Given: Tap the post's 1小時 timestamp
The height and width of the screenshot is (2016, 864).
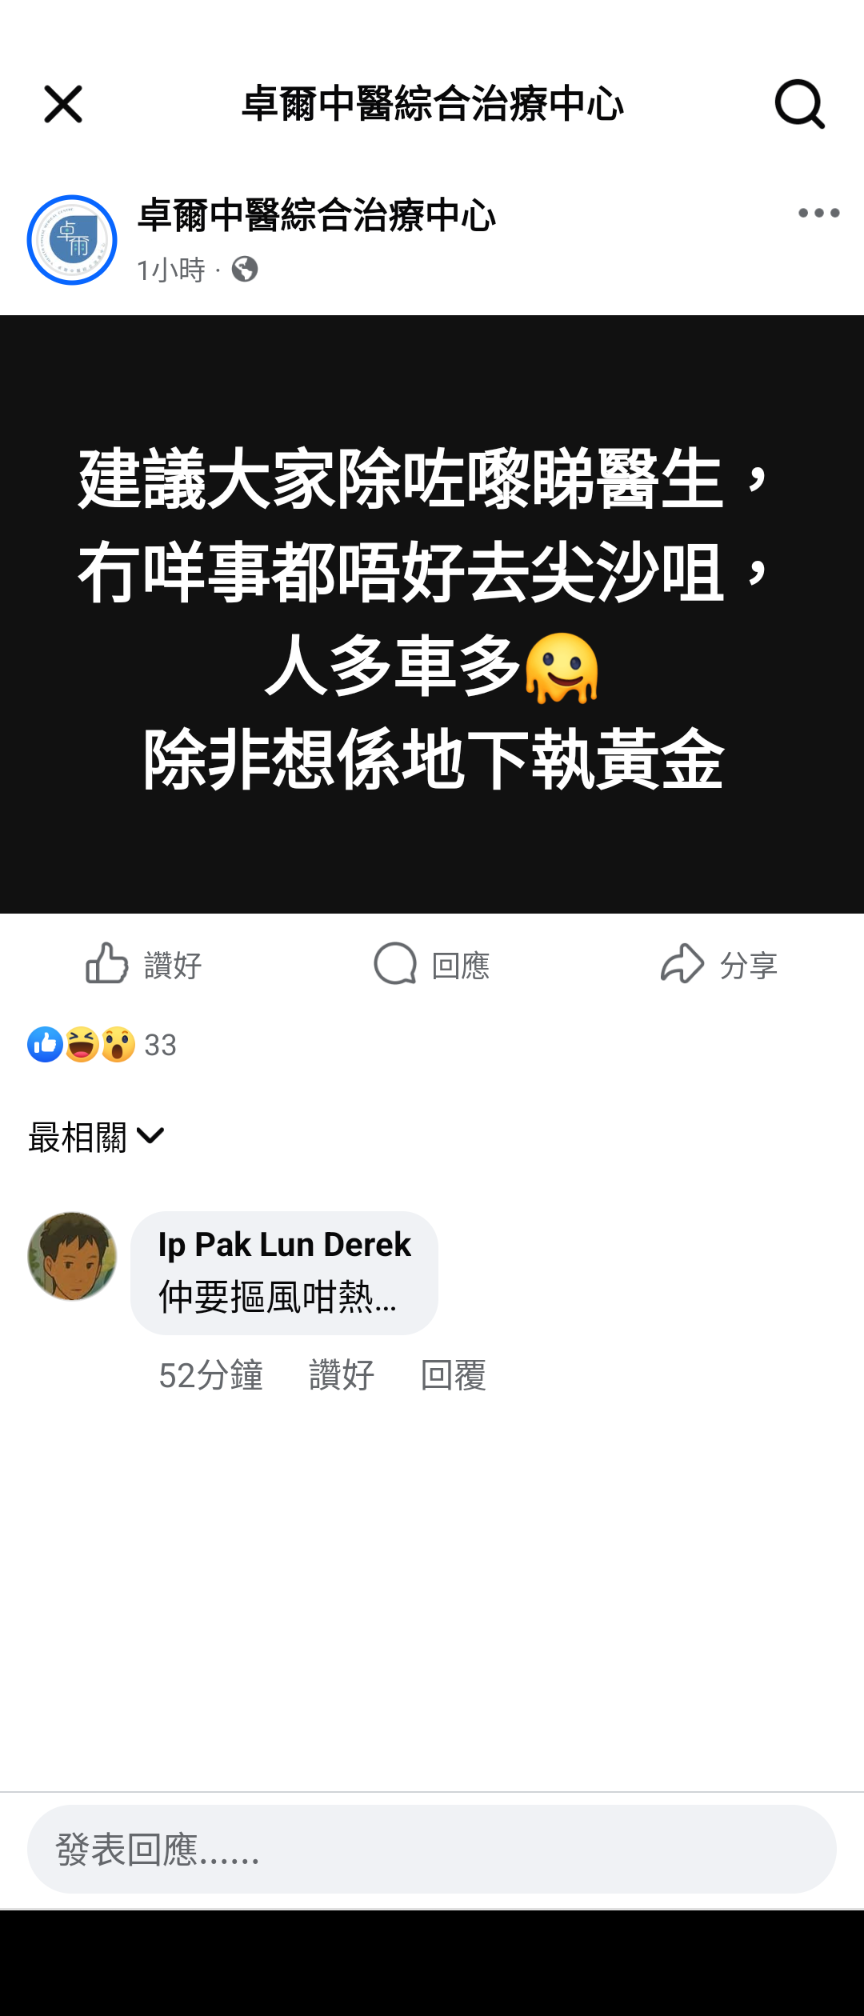Looking at the screenshot, I should 171,270.
